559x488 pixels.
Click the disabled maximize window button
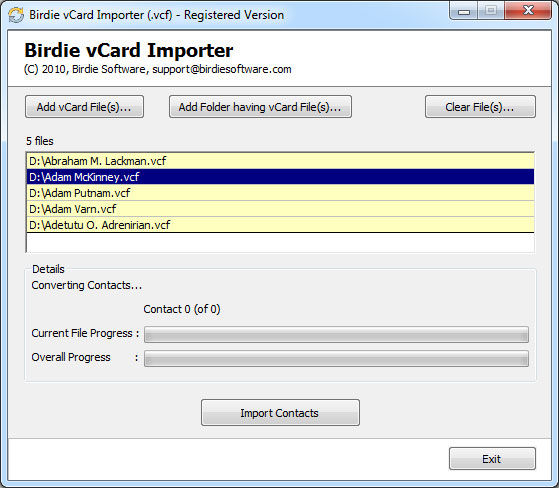[491, 11]
